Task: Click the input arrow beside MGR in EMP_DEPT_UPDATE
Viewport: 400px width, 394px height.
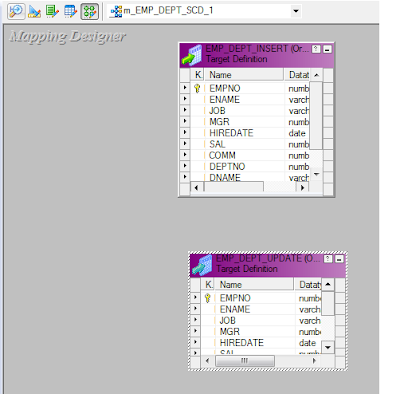Action: [x=195, y=331]
